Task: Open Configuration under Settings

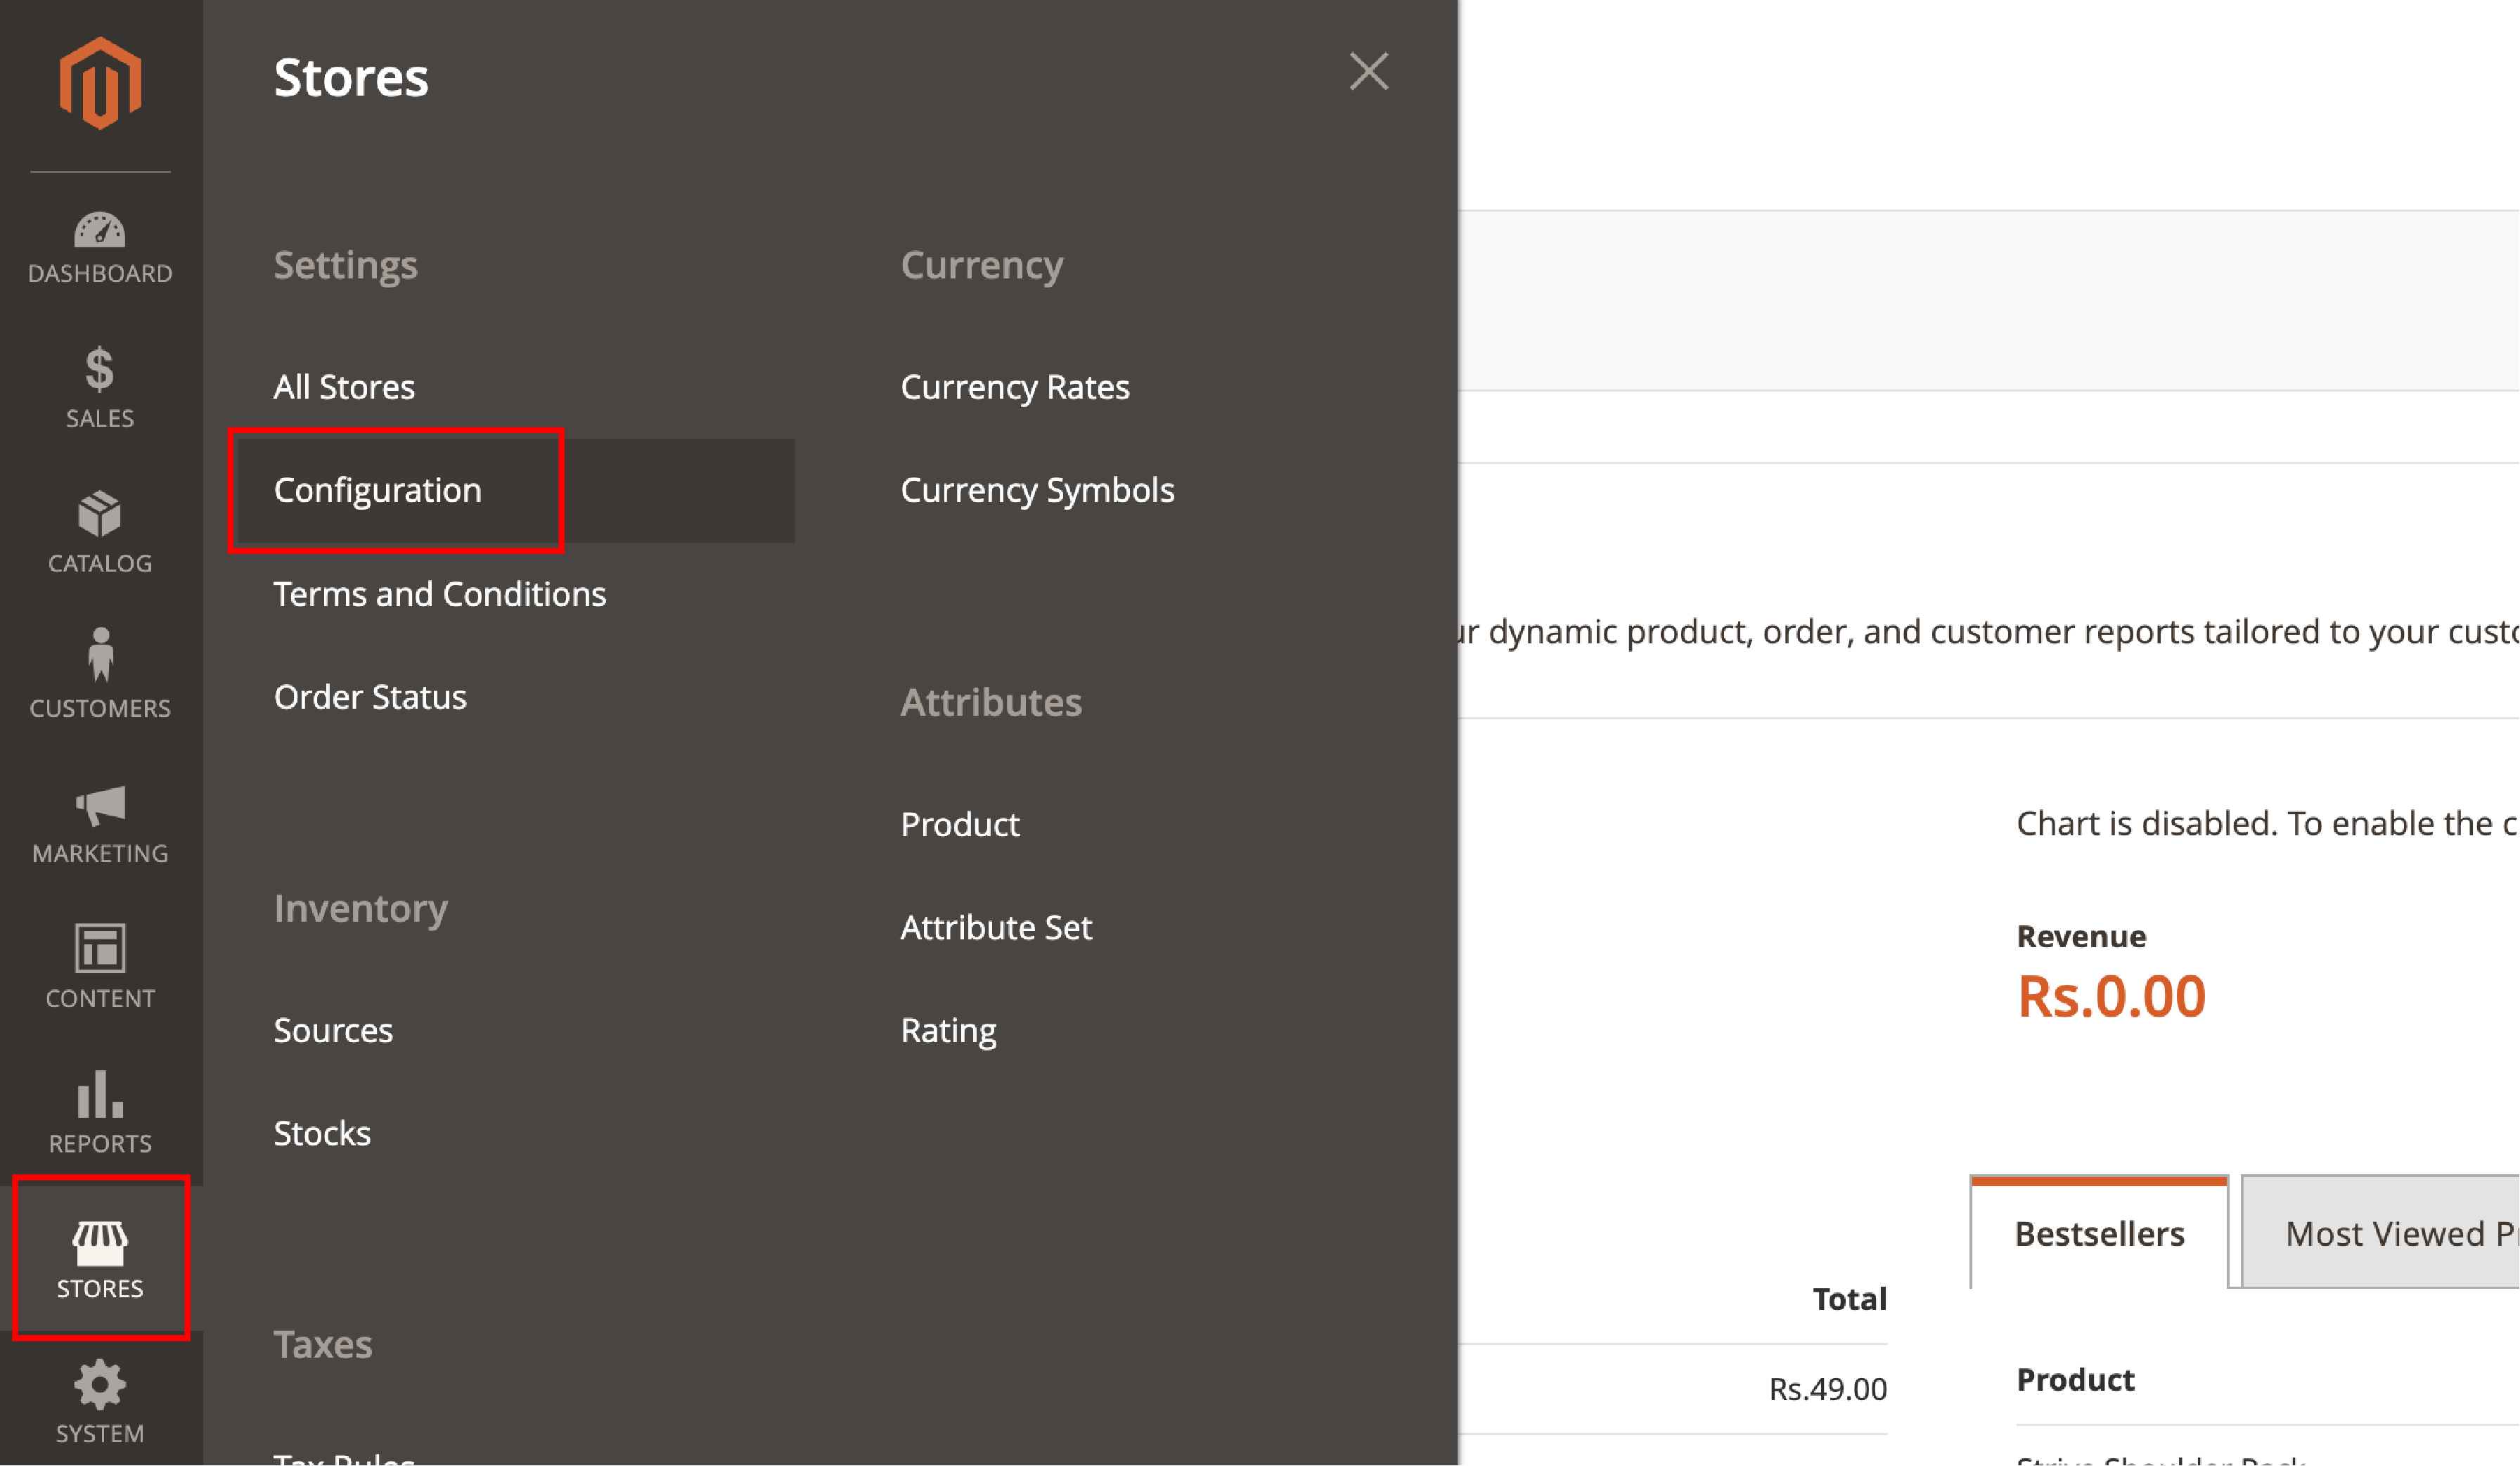Action: [x=379, y=490]
